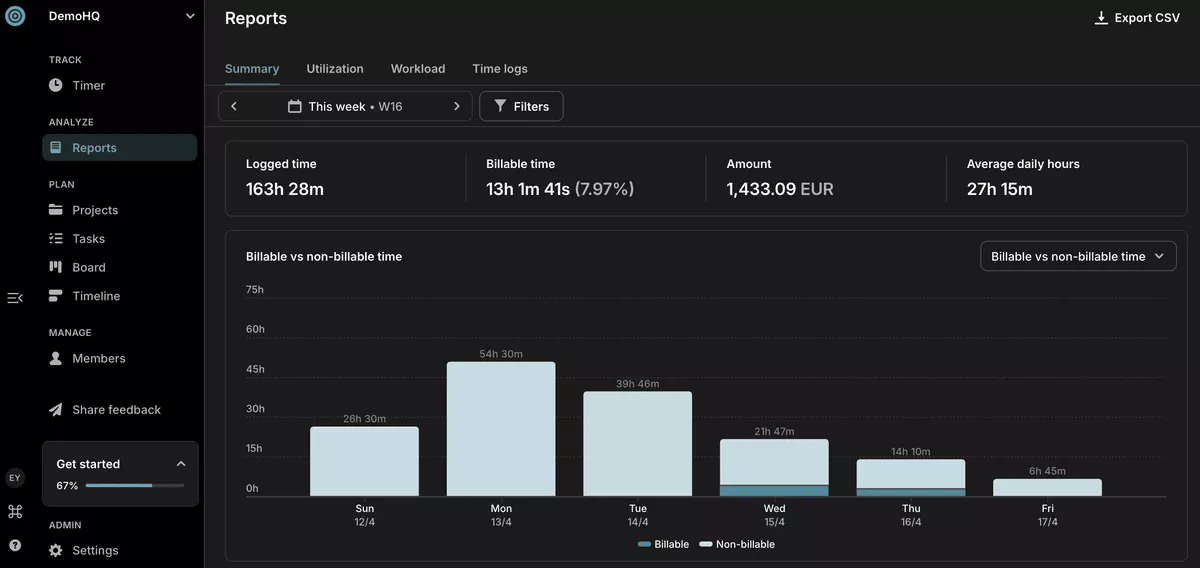Toggle the Non-billable legend series
The height and width of the screenshot is (568, 1200).
coord(737,544)
